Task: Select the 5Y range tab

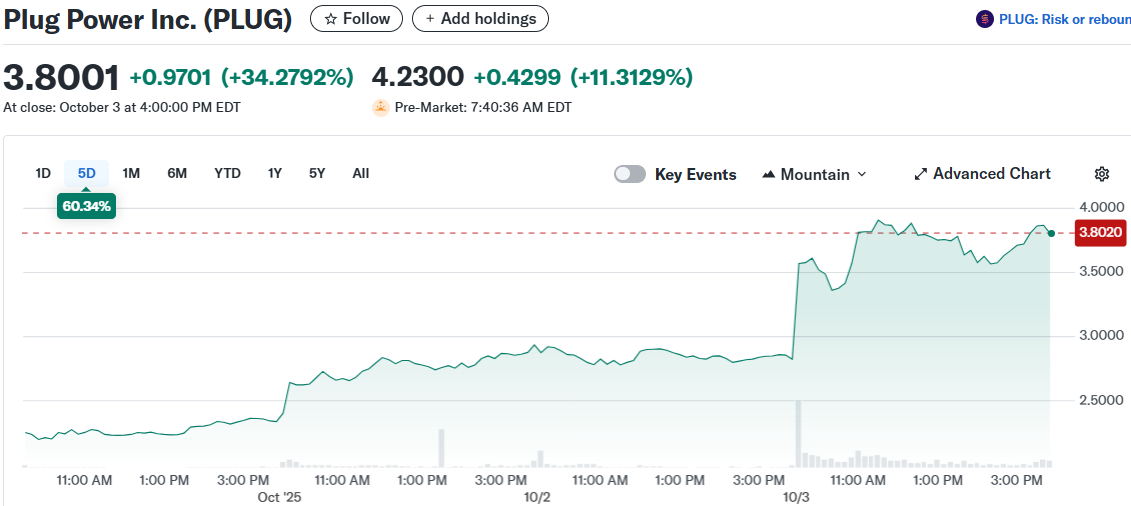Action: [x=317, y=173]
